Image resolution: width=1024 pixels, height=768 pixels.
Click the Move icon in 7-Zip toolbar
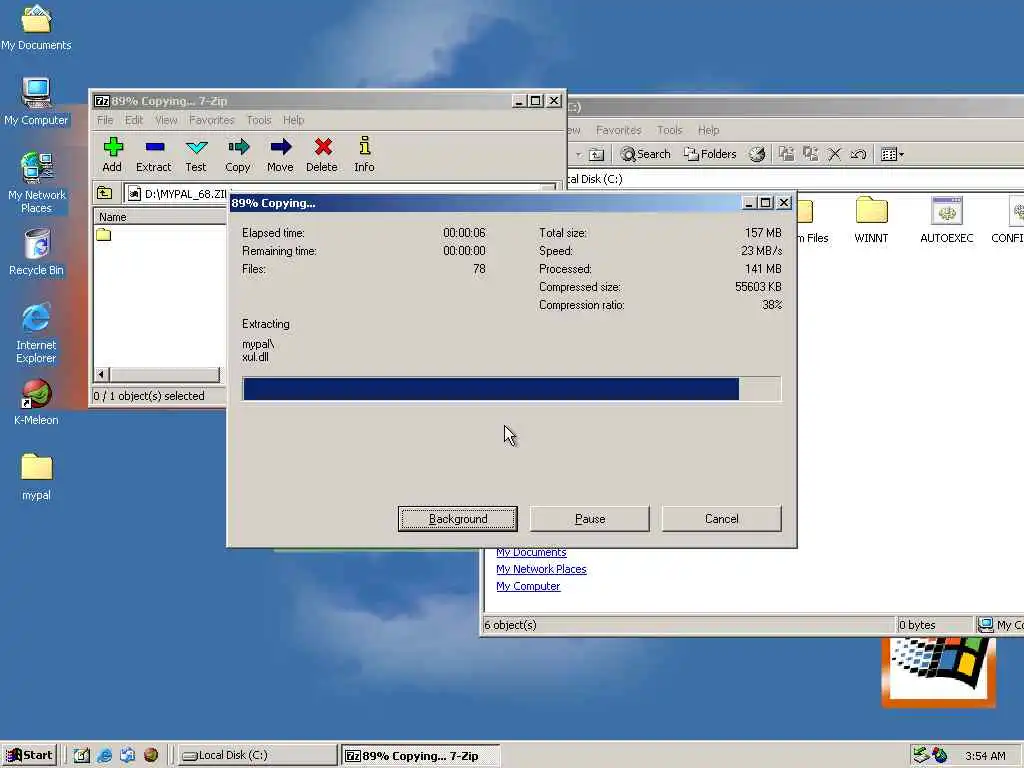tap(280, 155)
